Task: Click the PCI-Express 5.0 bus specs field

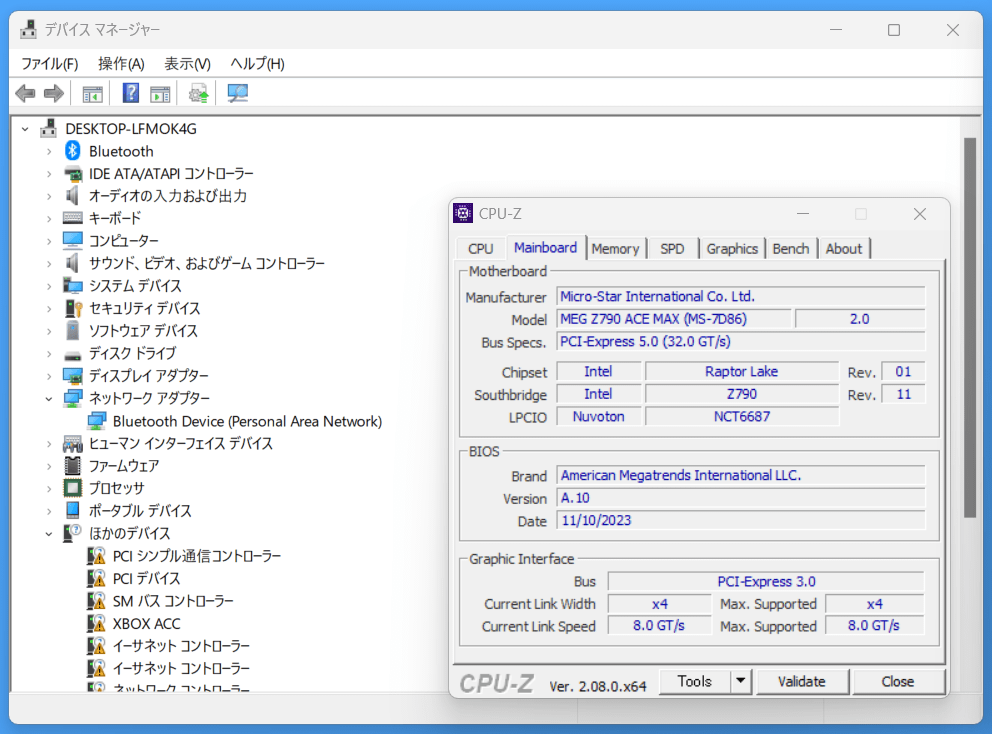Action: coord(741,342)
